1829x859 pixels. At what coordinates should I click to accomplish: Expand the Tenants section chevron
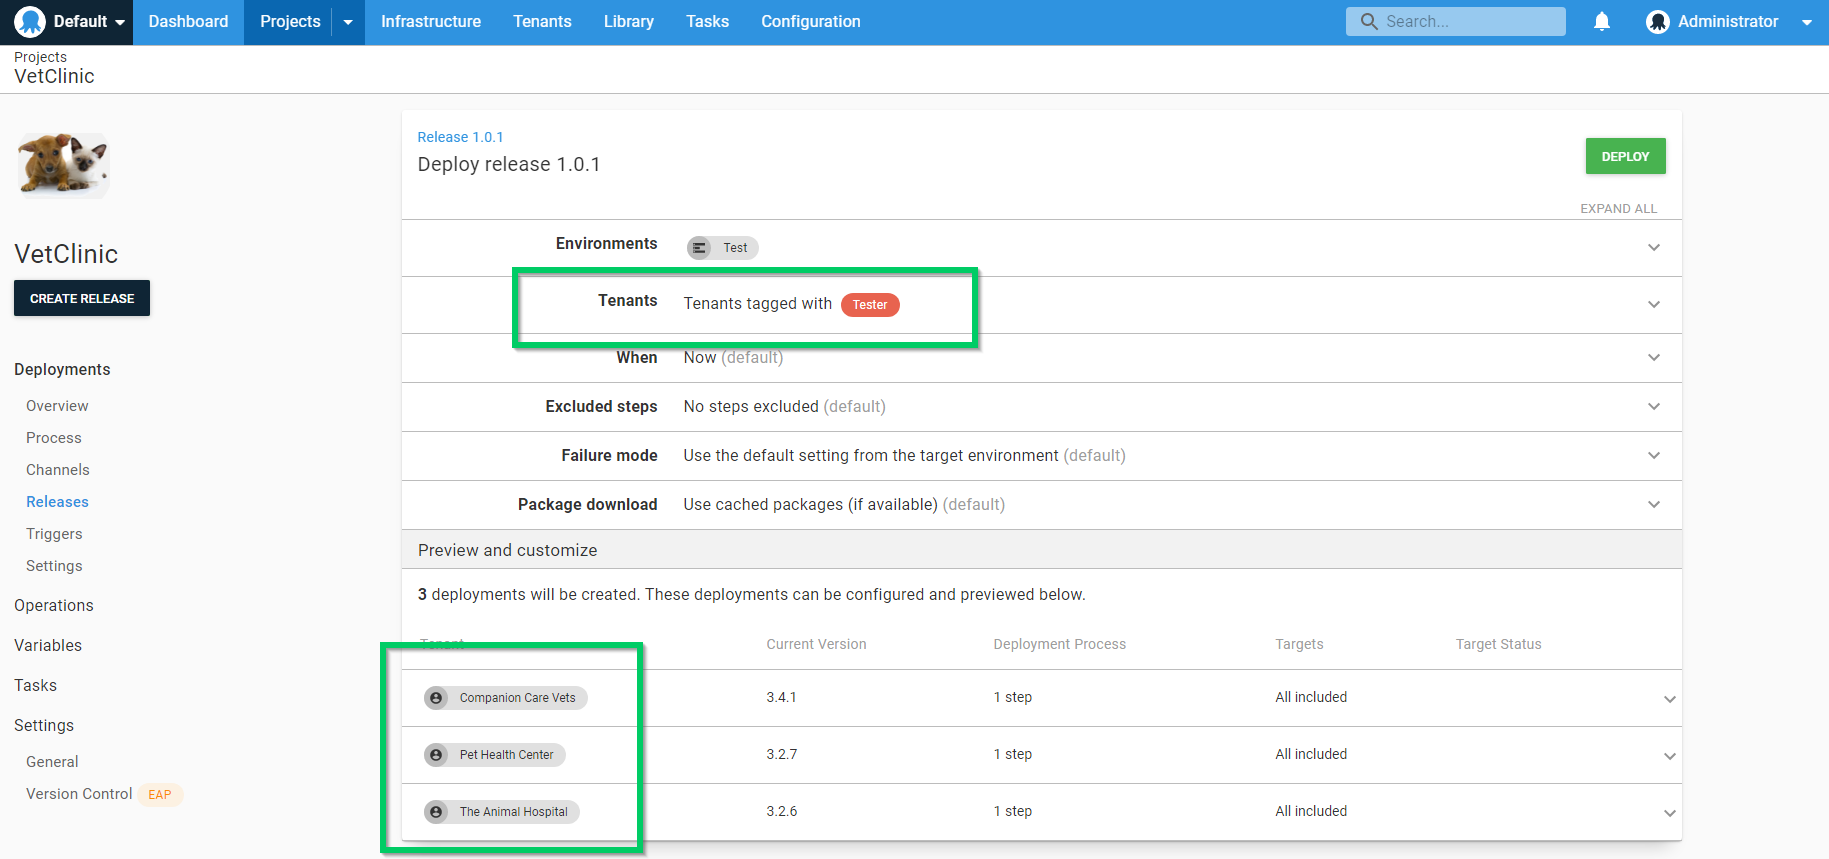click(x=1653, y=304)
